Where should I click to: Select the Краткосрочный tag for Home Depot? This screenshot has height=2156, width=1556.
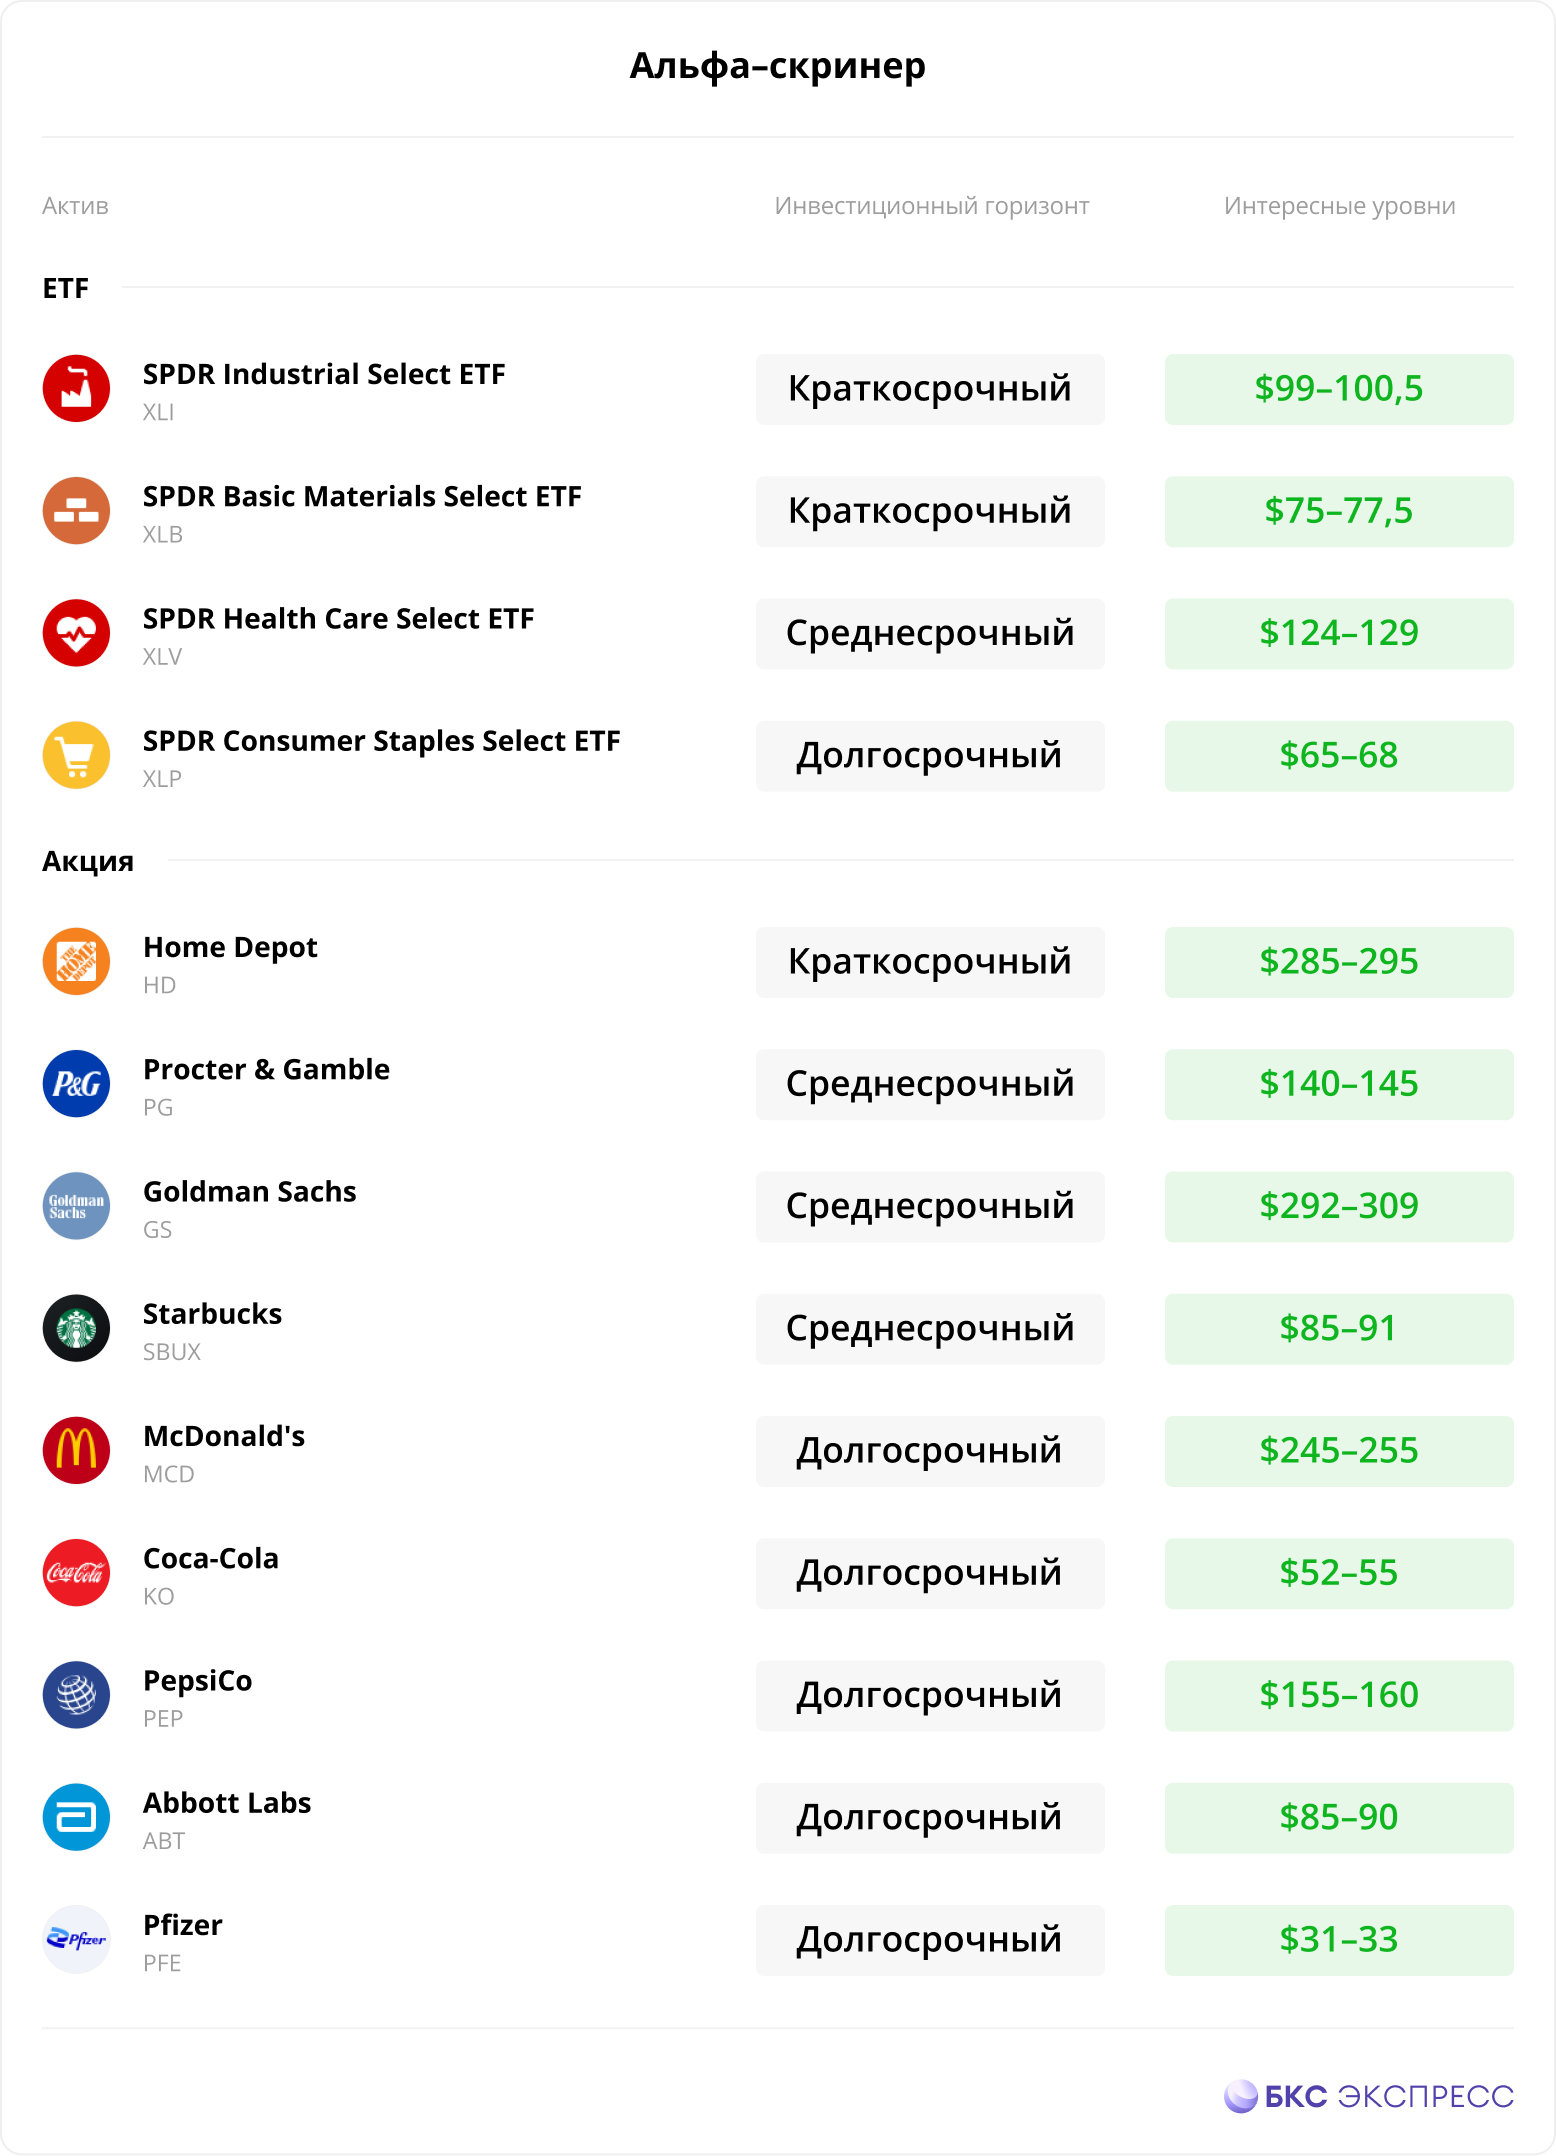[x=930, y=962]
